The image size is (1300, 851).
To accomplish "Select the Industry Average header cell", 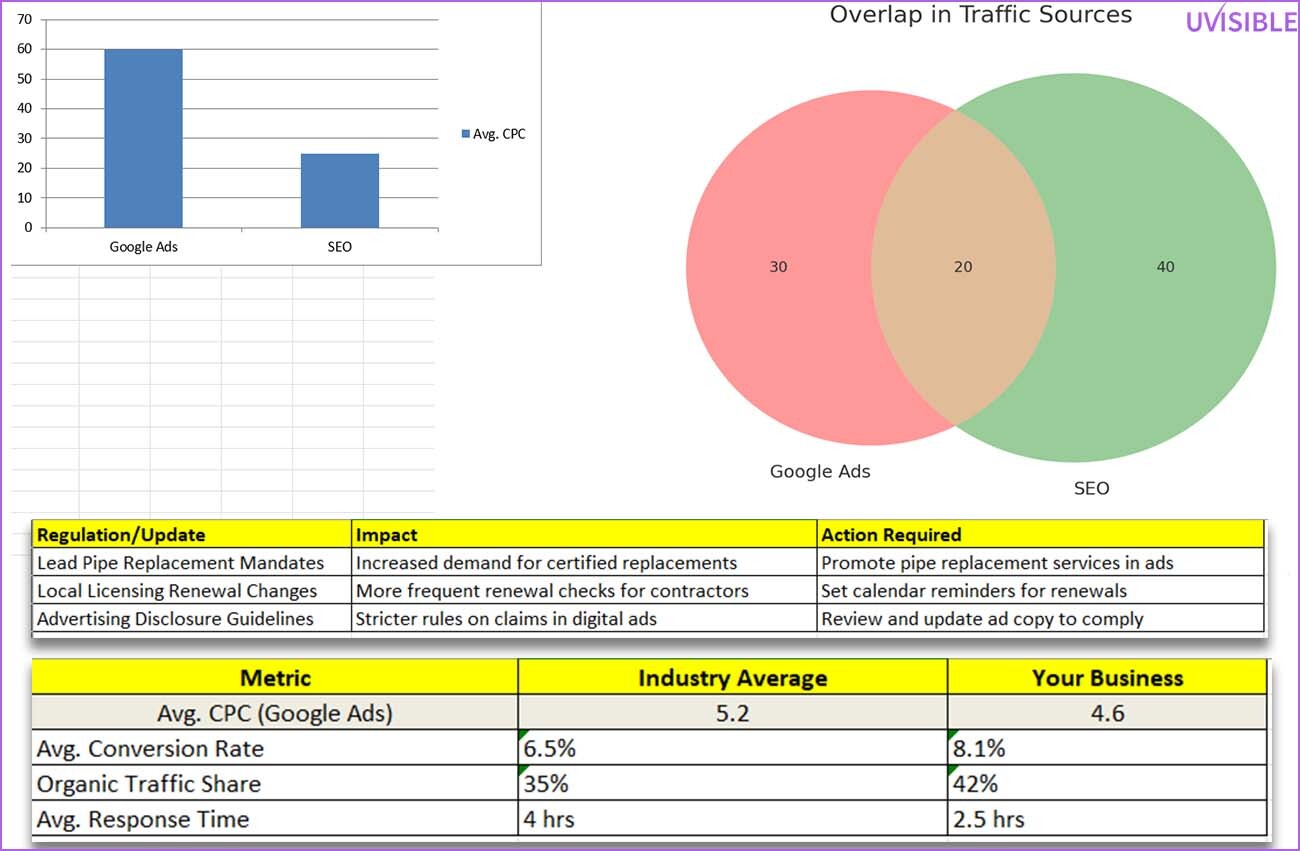I will pos(733,678).
